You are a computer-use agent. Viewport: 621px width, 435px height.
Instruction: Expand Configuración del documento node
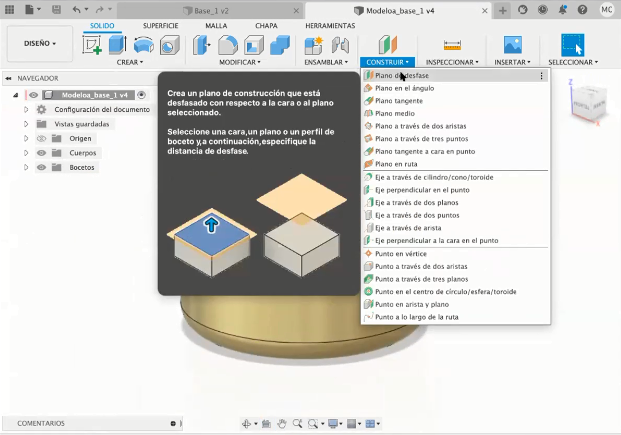click(26, 110)
